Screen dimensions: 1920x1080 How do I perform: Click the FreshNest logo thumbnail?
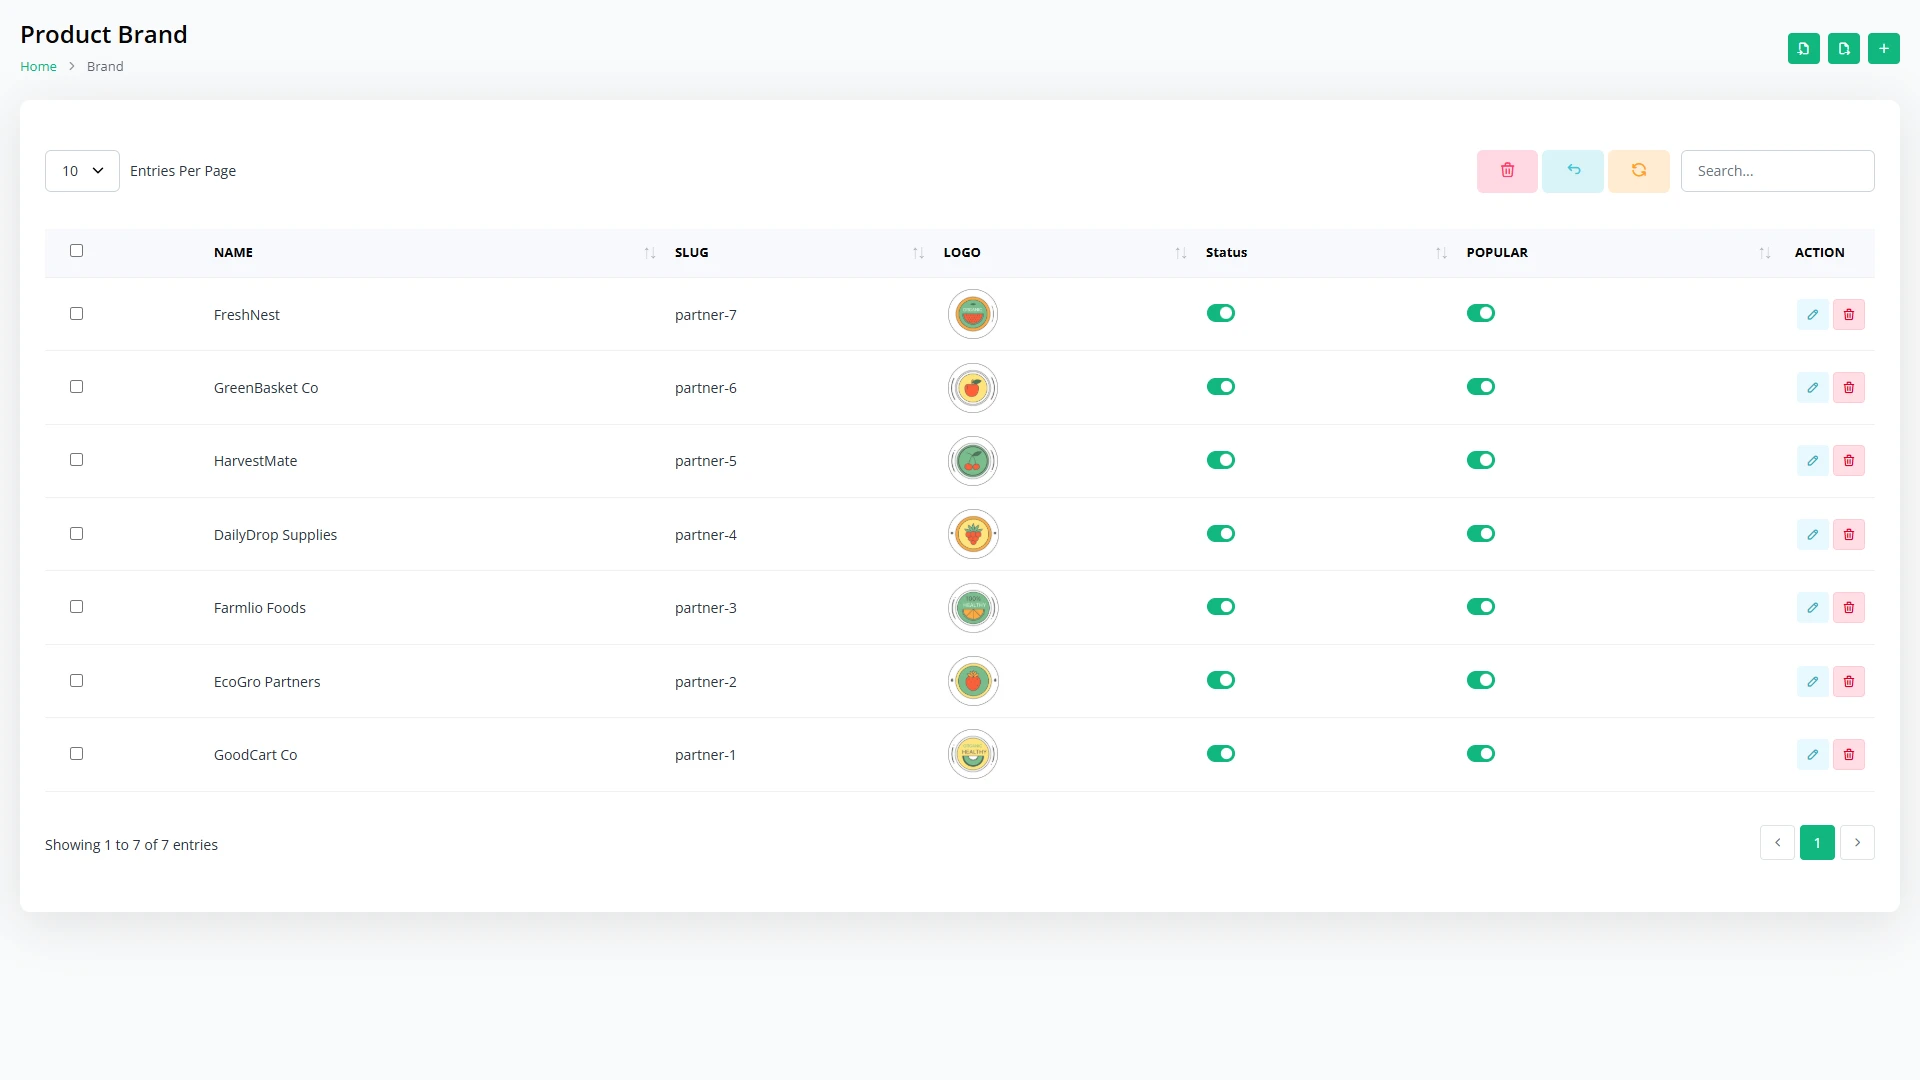tap(973, 314)
